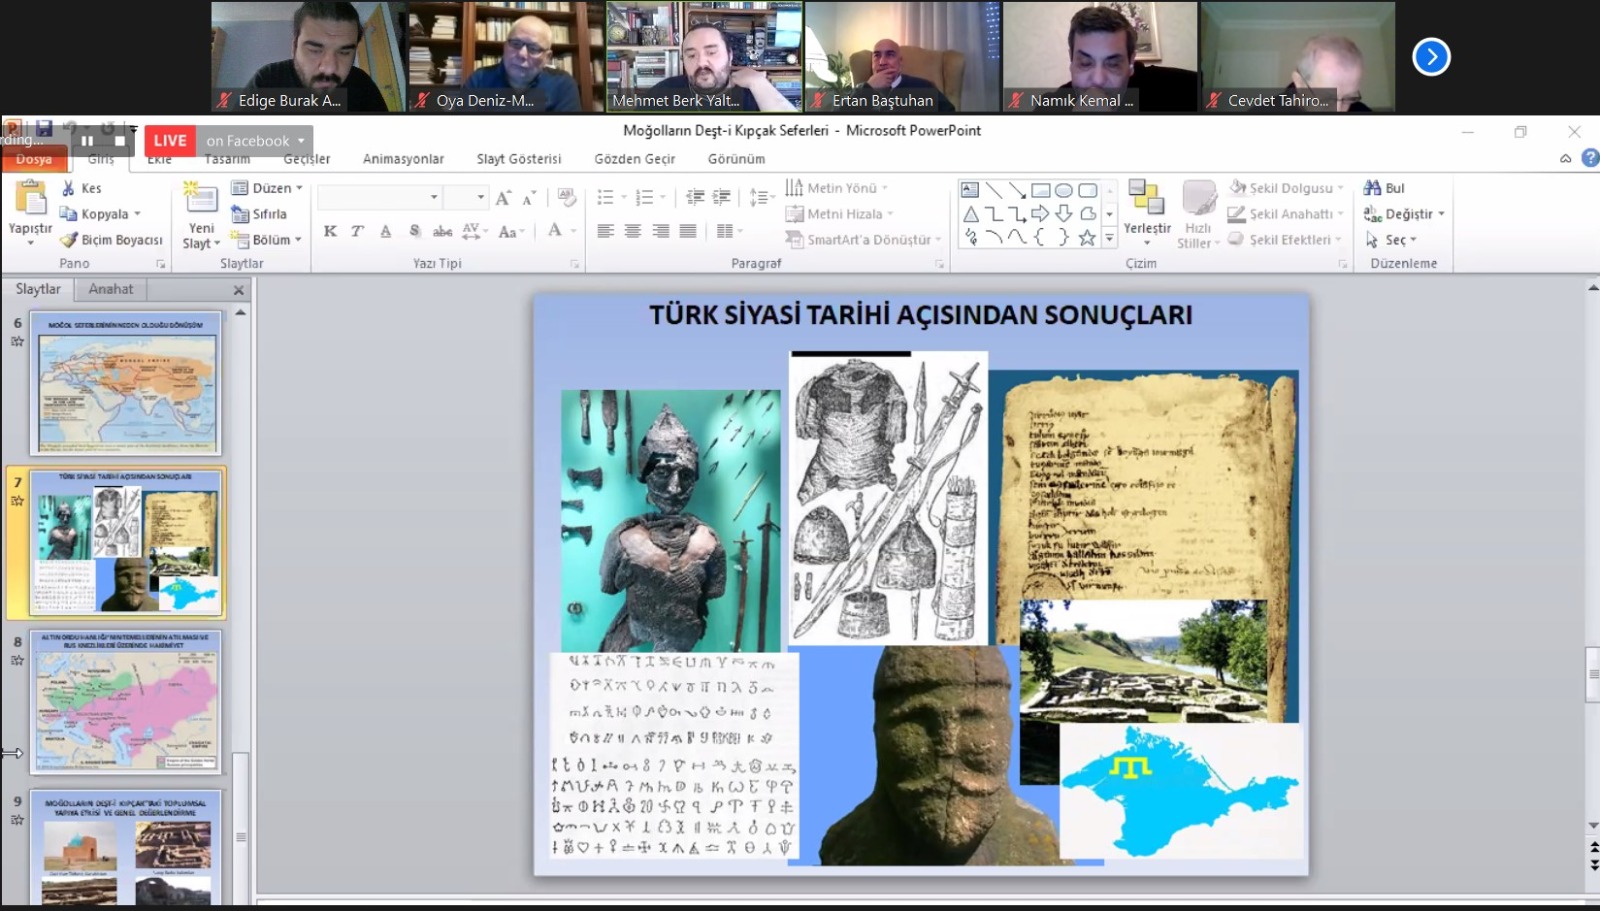Image resolution: width=1600 pixels, height=911 pixels.
Task: Collapse the ribbon with the caret toggle
Action: tap(1565, 159)
